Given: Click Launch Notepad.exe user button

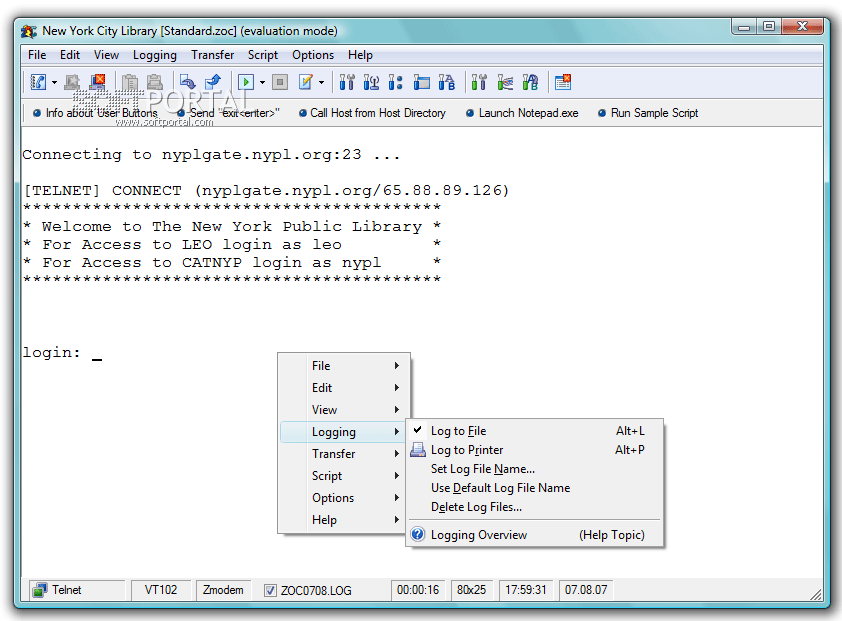Looking at the screenshot, I should click(x=522, y=113).
